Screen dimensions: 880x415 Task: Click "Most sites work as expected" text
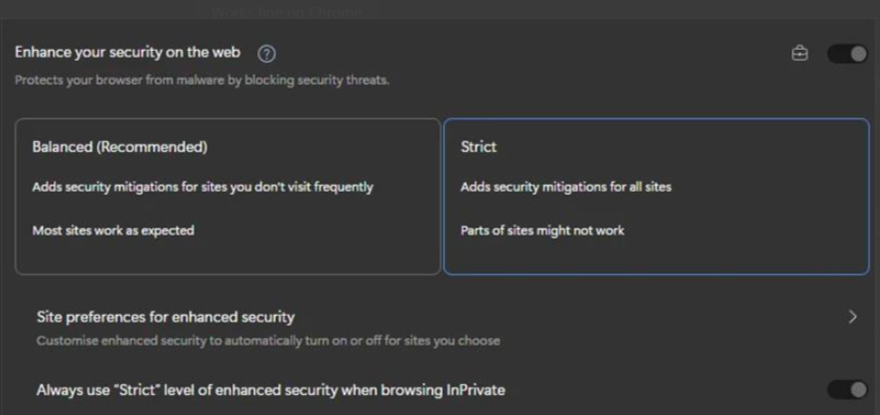pos(113,230)
